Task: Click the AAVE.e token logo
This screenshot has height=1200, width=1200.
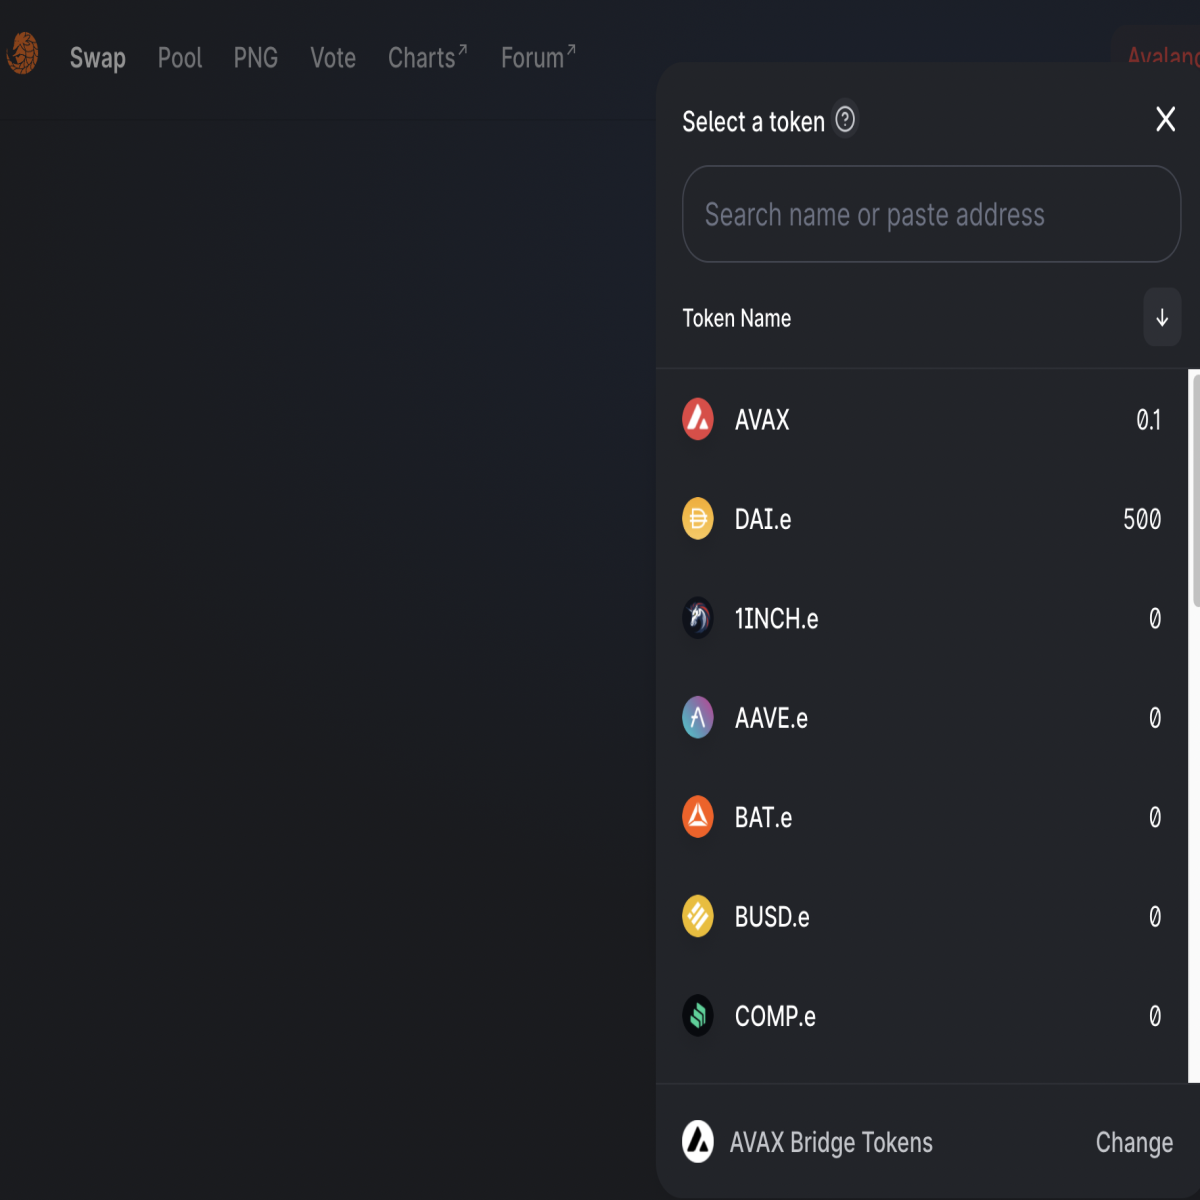Action: 698,717
